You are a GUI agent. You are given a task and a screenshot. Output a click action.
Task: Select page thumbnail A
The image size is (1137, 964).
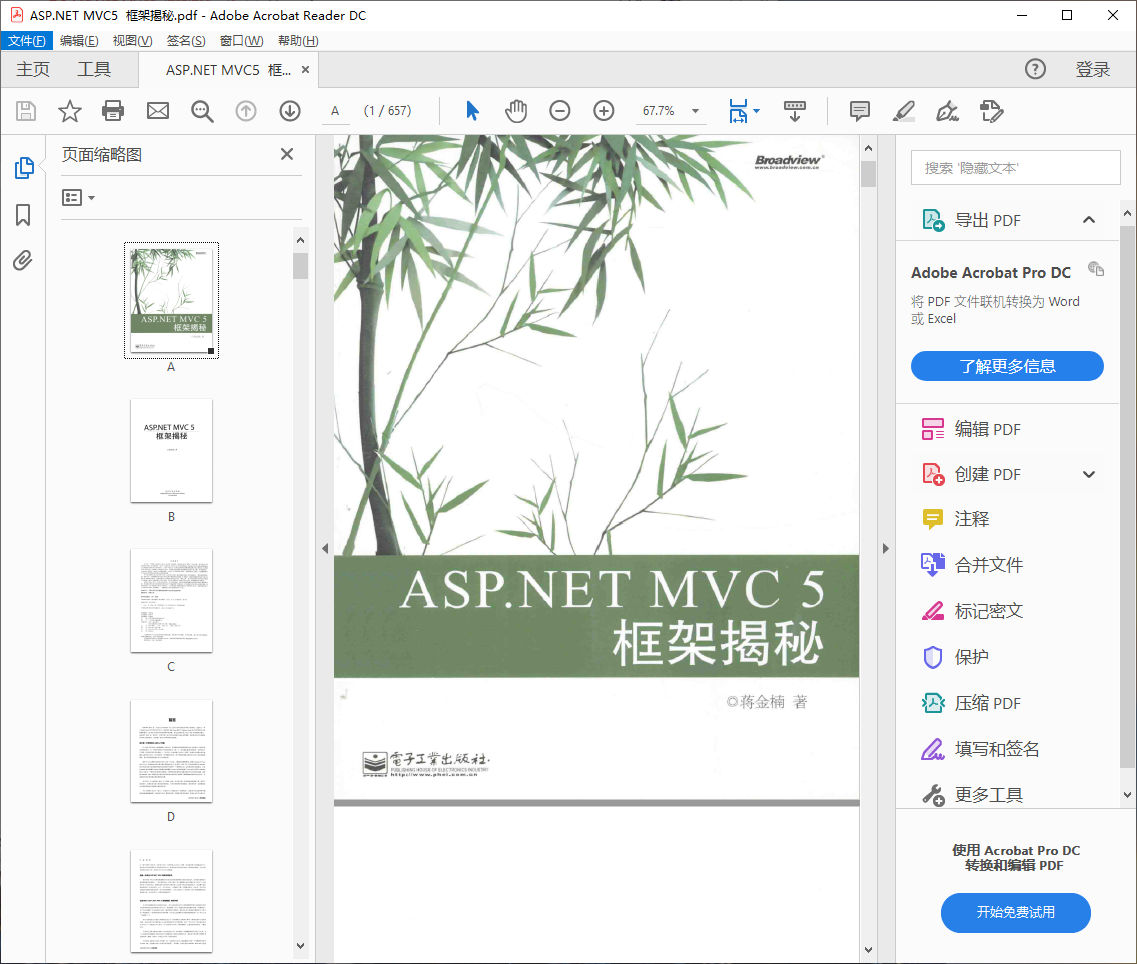click(171, 300)
